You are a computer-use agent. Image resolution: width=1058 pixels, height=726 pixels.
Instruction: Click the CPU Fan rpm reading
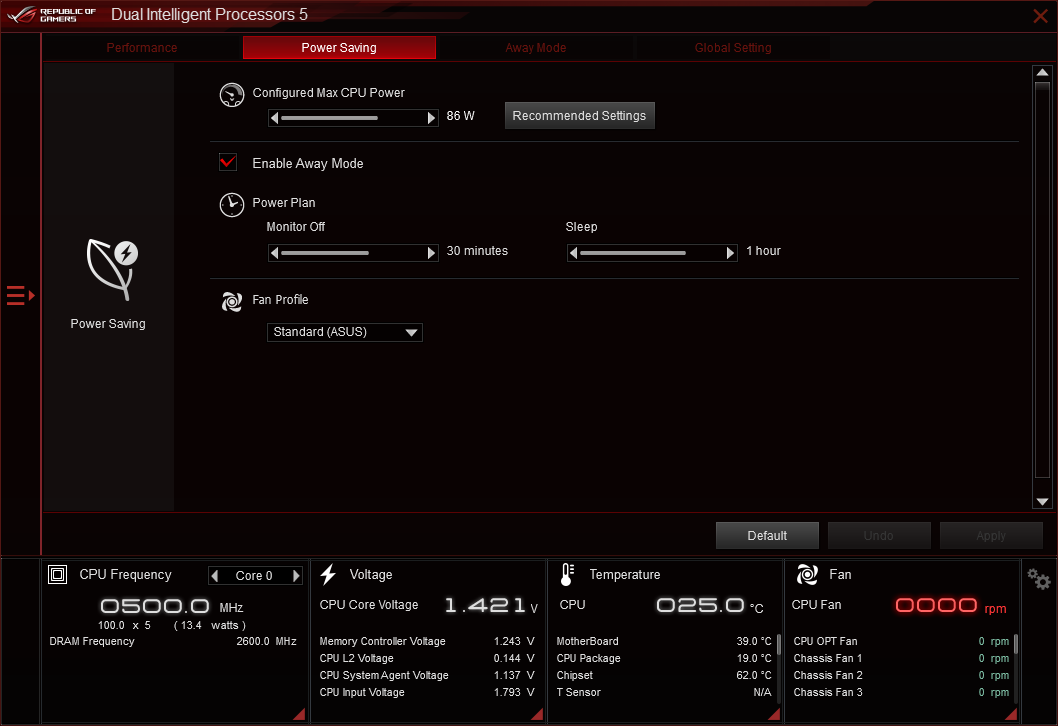pyautogui.click(x=951, y=605)
